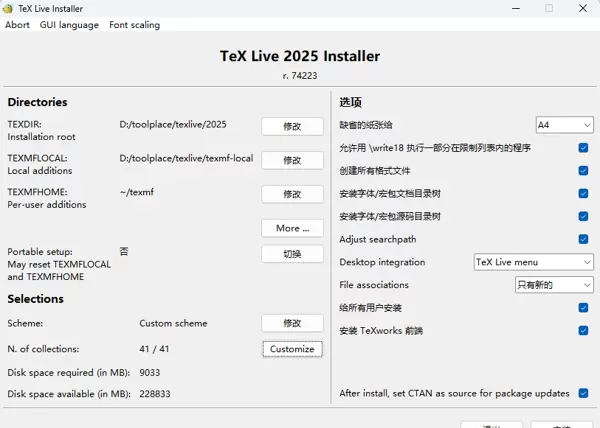Open the File associations dropdown
This screenshot has height=428, width=600.
[x=553, y=285]
